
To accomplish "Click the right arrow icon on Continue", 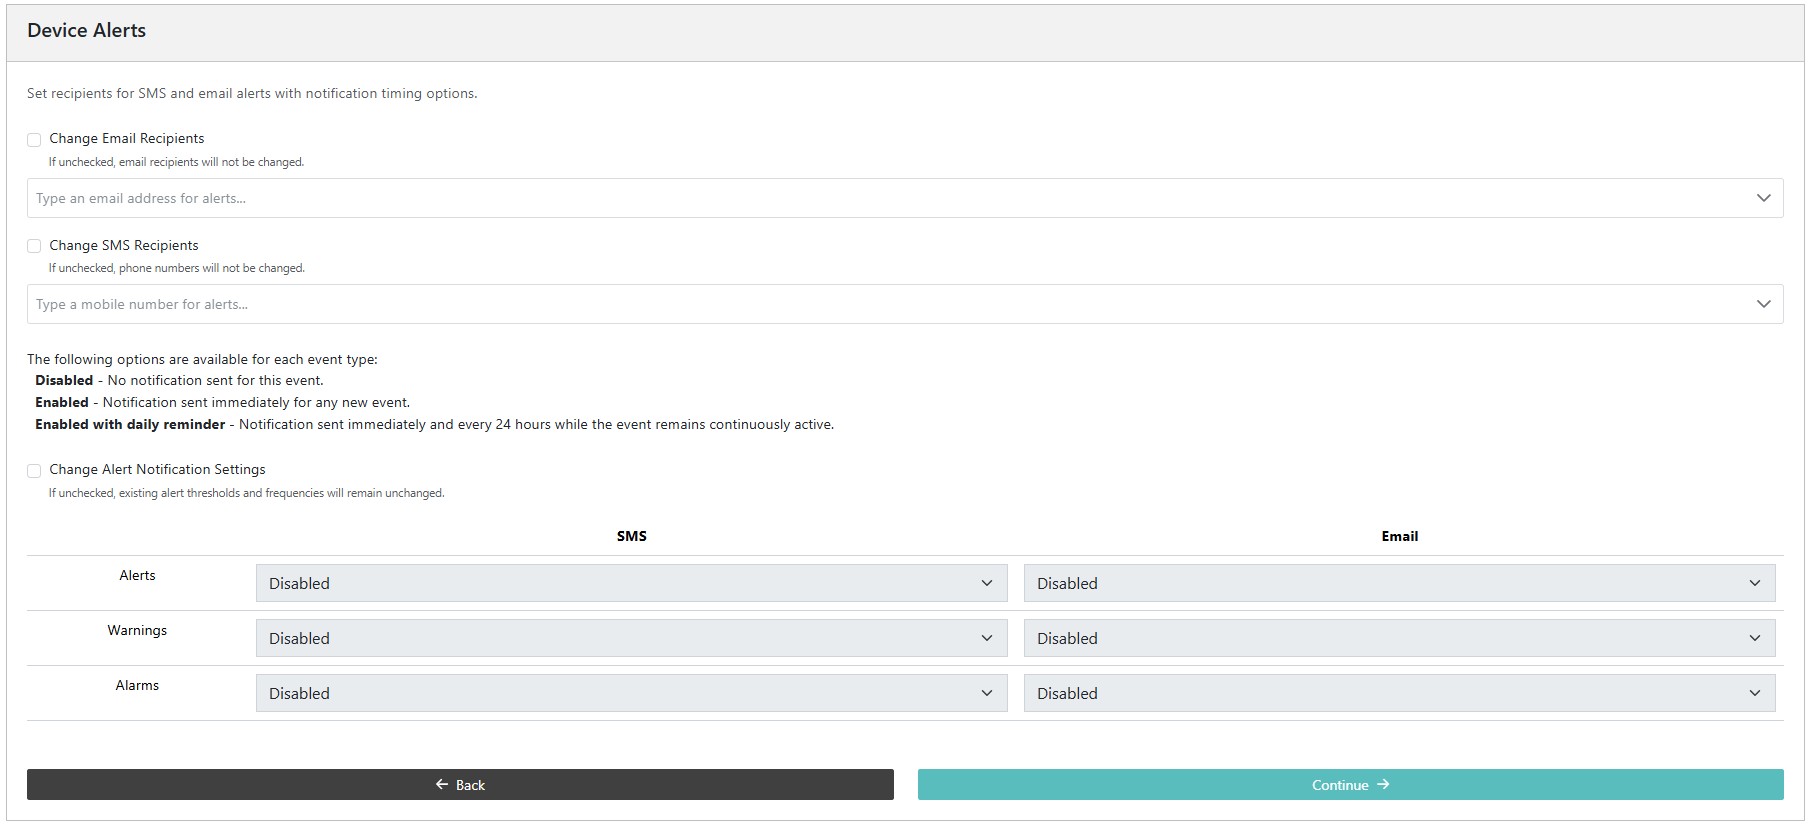I will click(1383, 785).
